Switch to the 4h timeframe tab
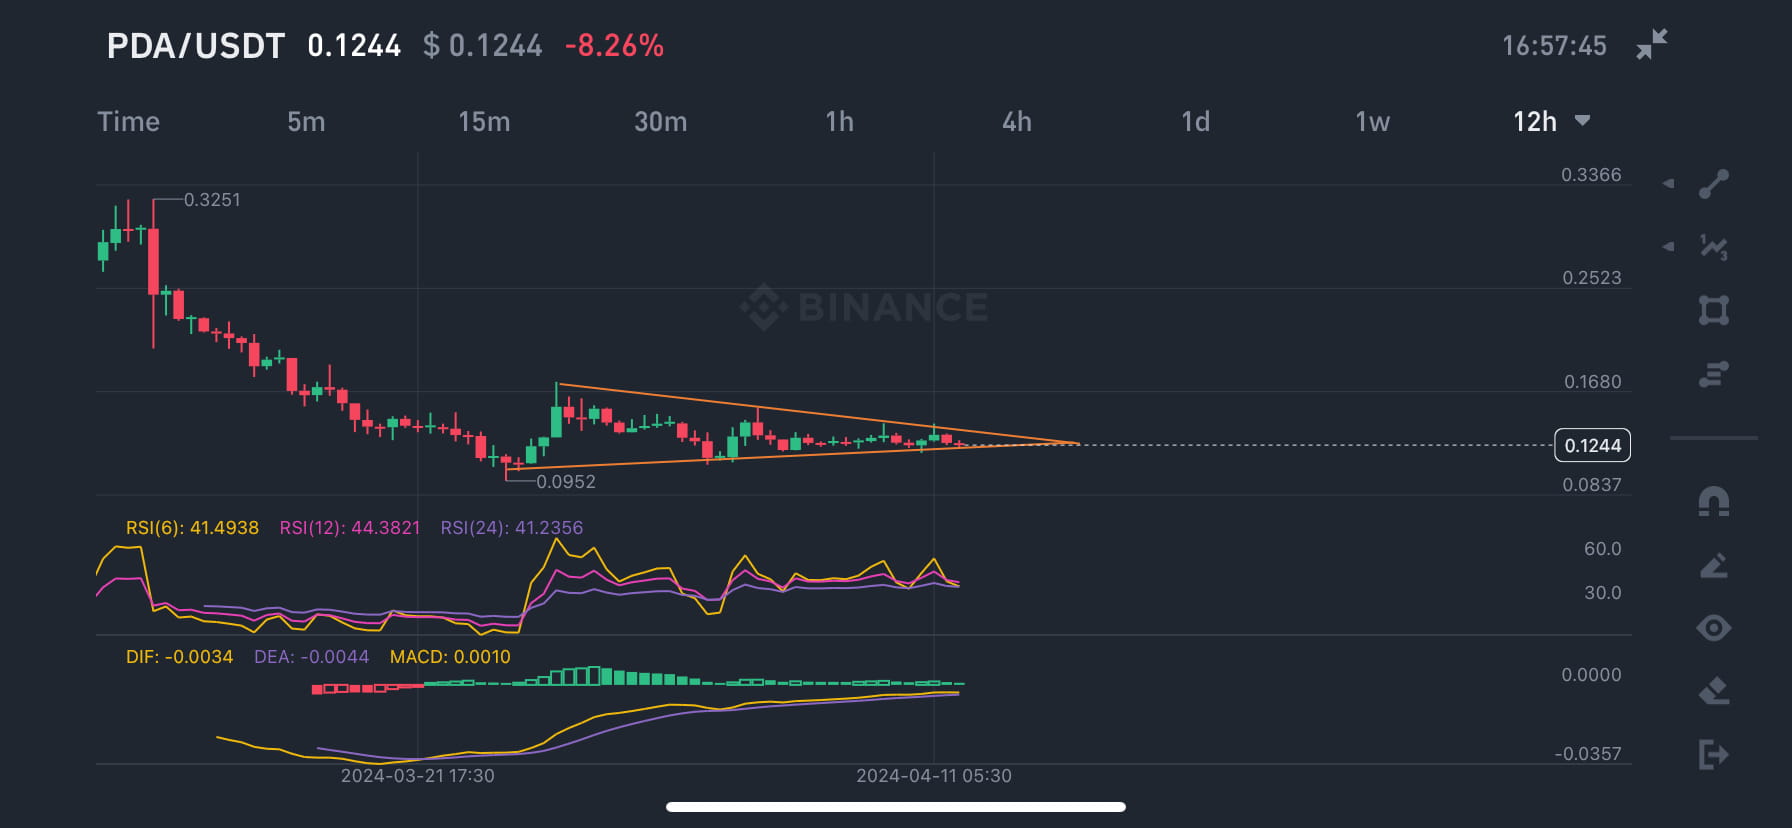This screenshot has height=828, width=1792. [x=1018, y=121]
